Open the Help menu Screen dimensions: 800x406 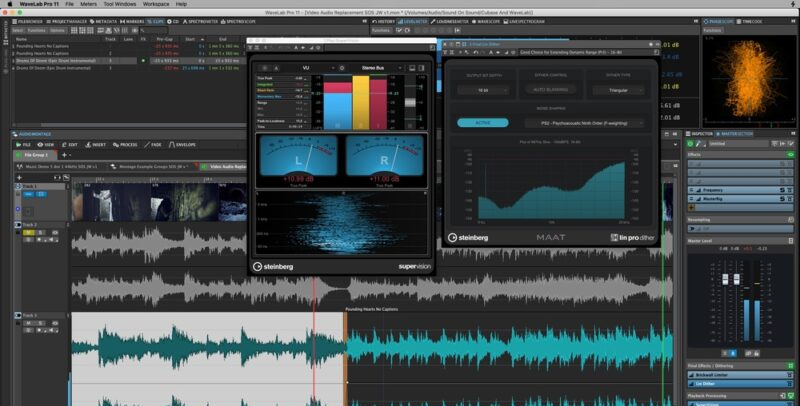pyautogui.click(x=181, y=4)
